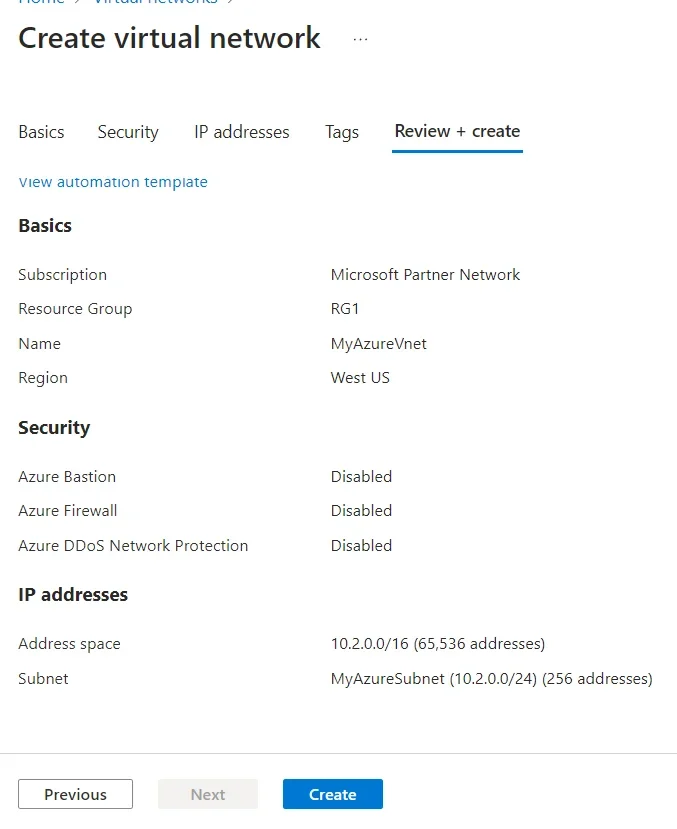Image resolution: width=677 pixels, height=829 pixels.
Task: Open View automation template
Action: (x=112, y=182)
